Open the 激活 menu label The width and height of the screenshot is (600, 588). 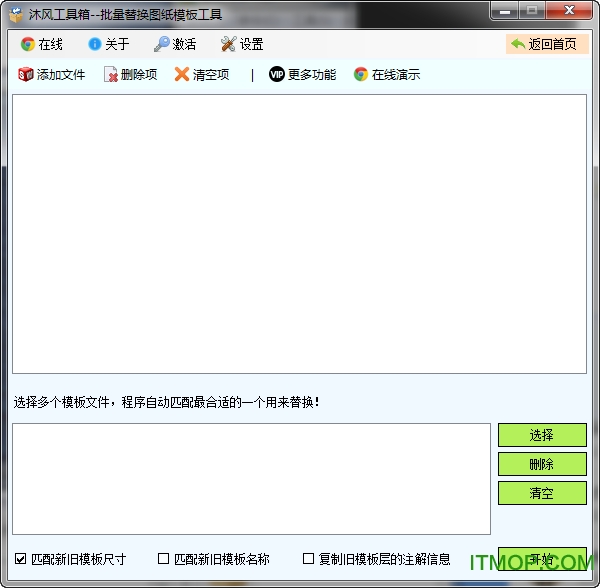(184, 44)
